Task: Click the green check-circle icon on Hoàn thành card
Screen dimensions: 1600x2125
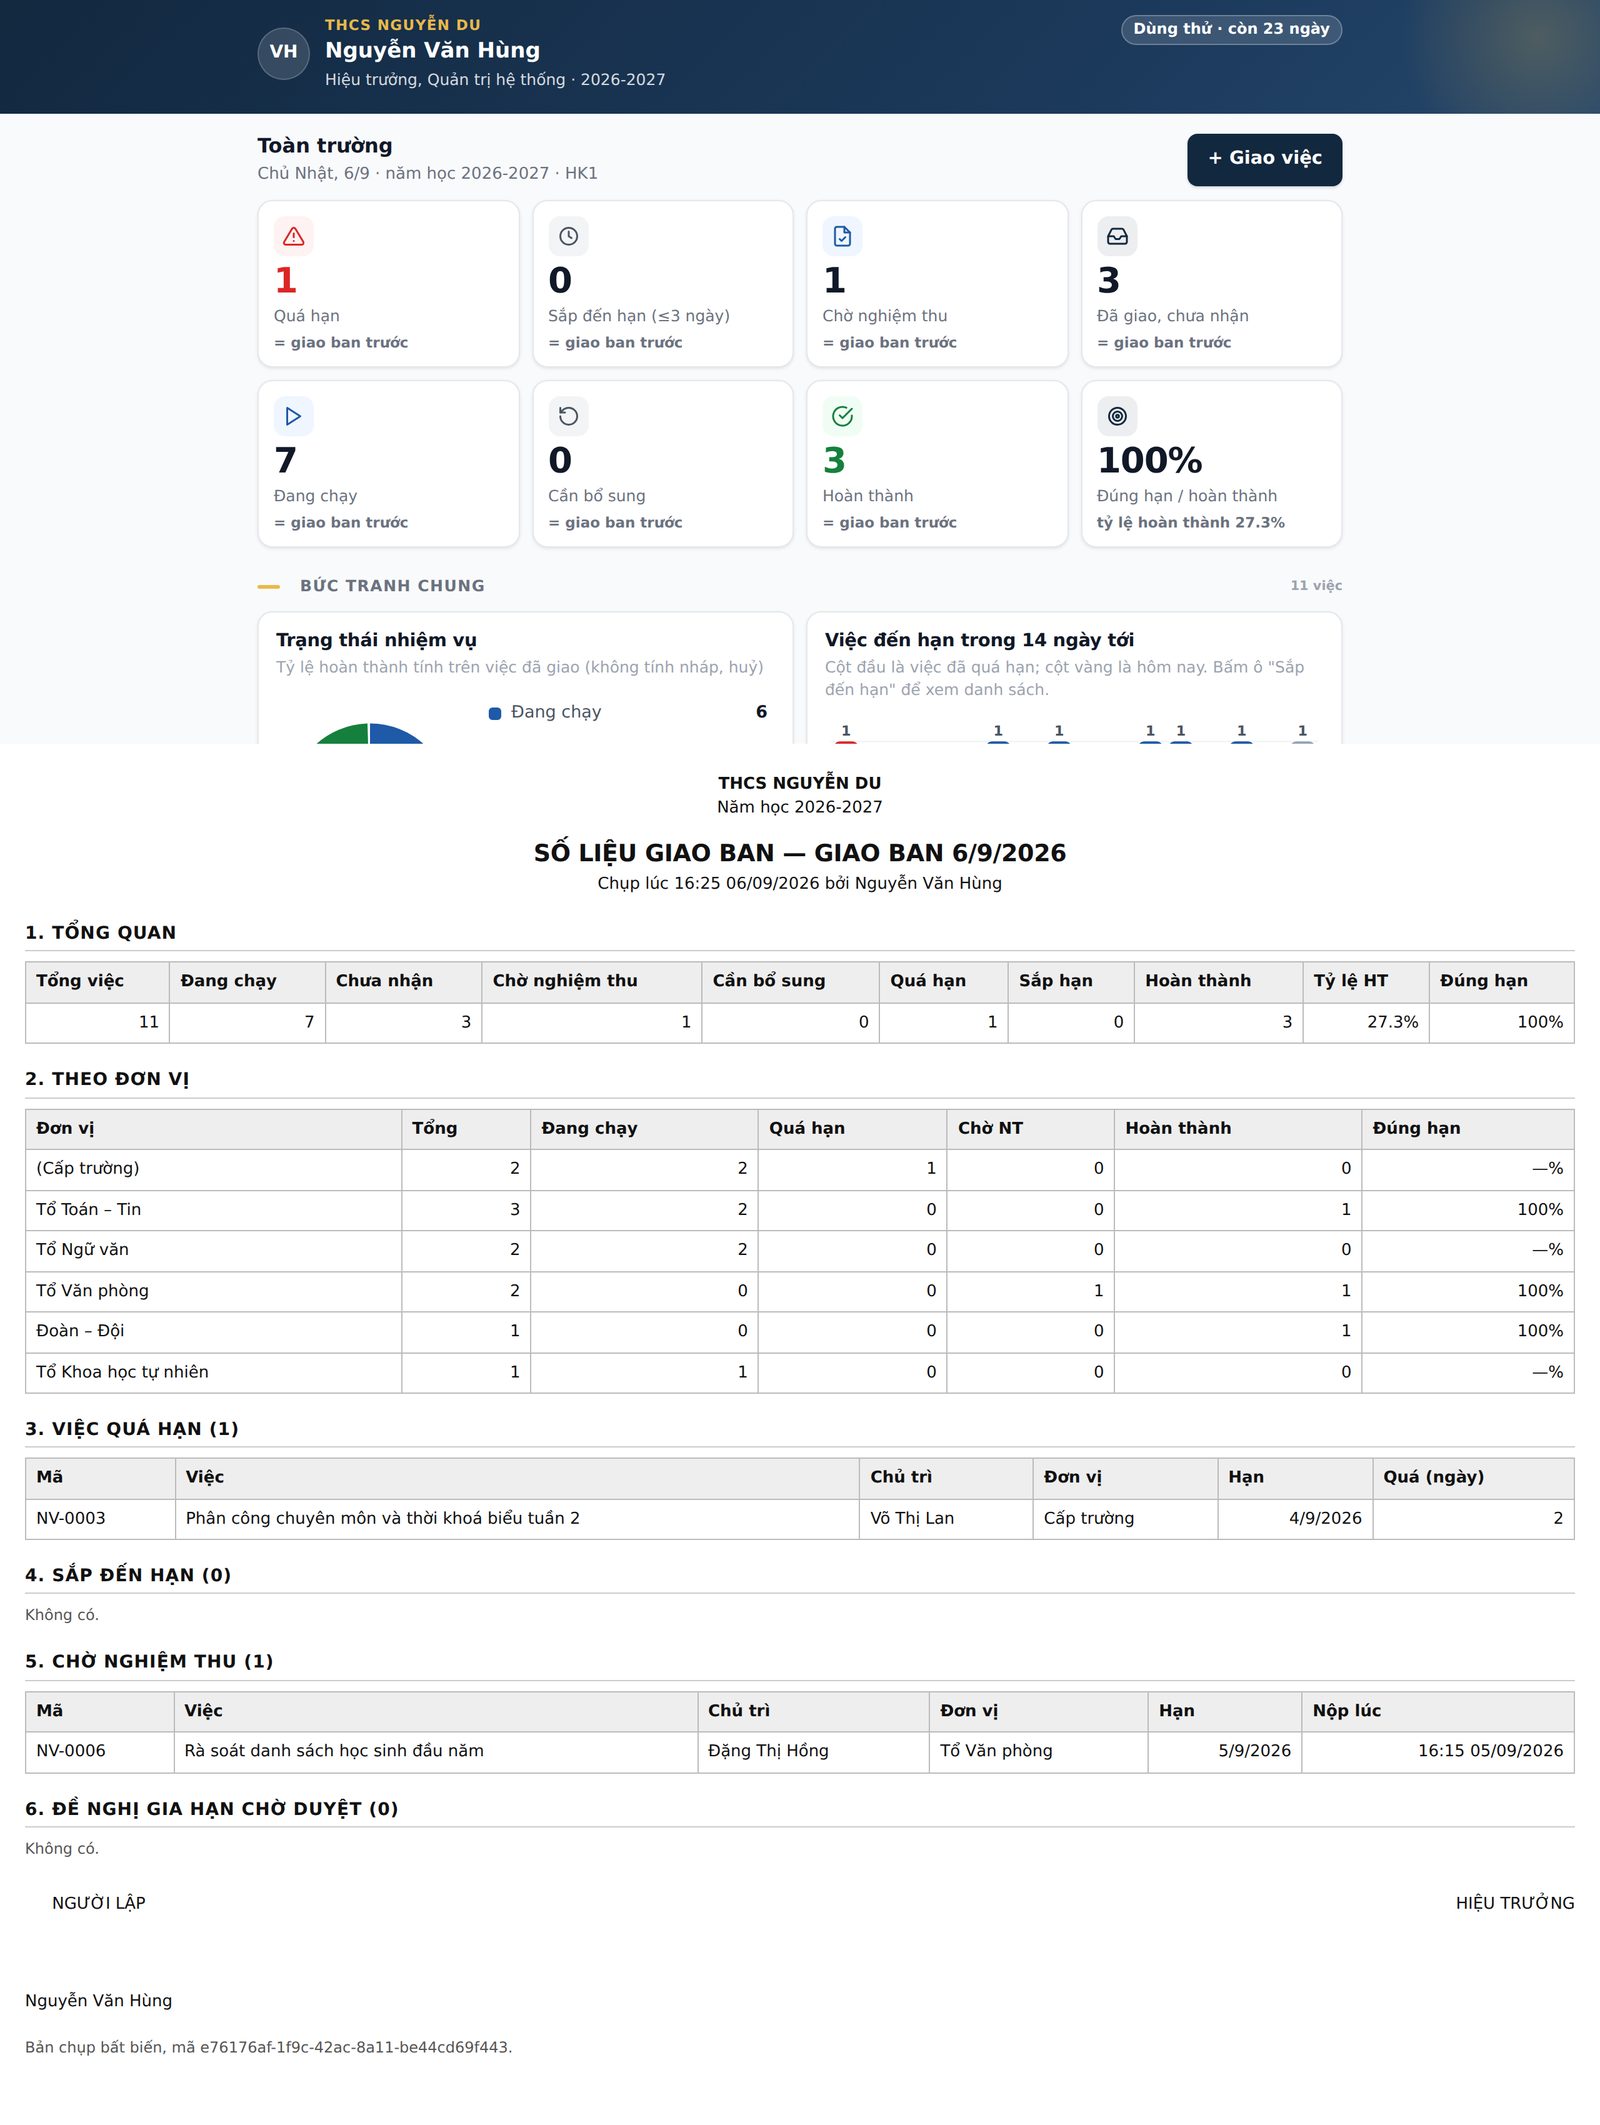Action: (842, 416)
